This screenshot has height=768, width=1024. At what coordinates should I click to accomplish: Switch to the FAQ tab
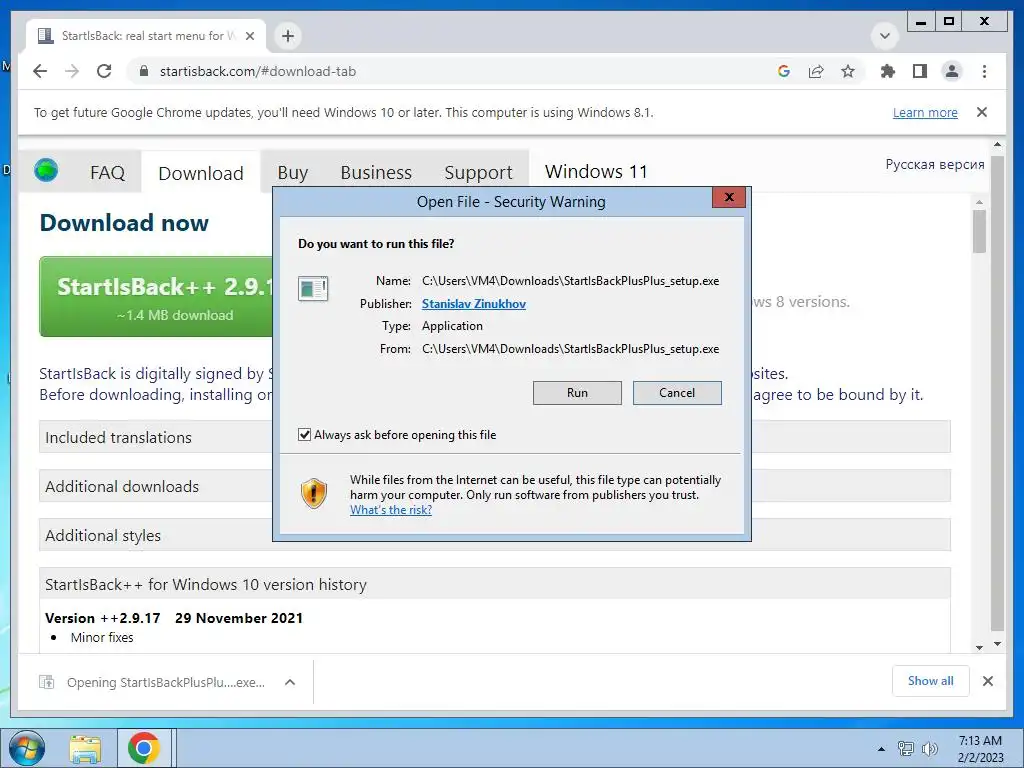point(107,172)
